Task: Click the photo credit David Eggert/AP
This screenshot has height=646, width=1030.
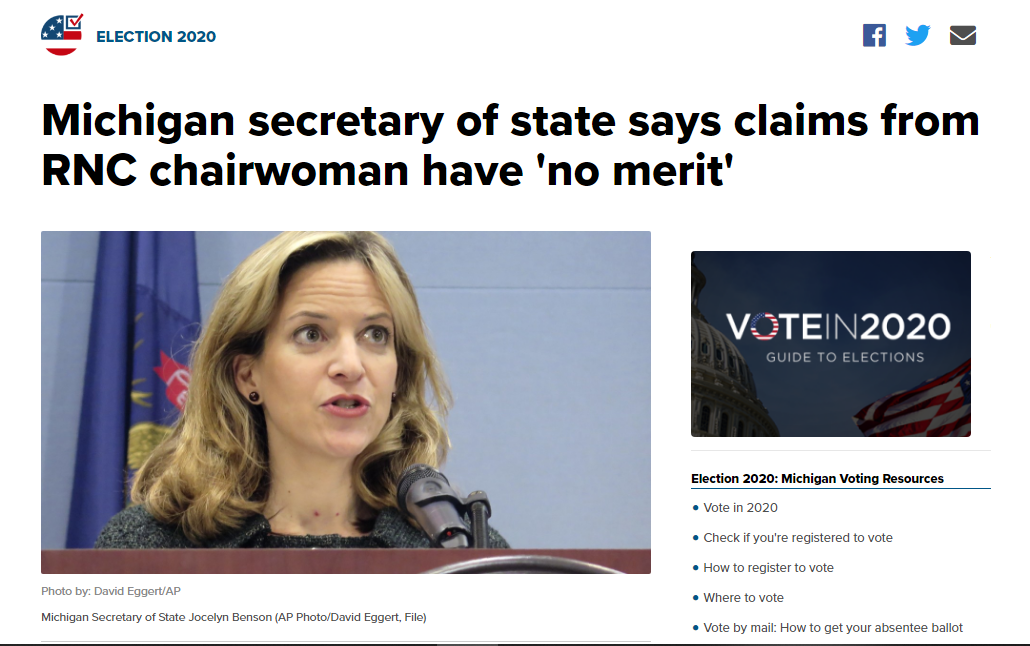Action: [110, 591]
